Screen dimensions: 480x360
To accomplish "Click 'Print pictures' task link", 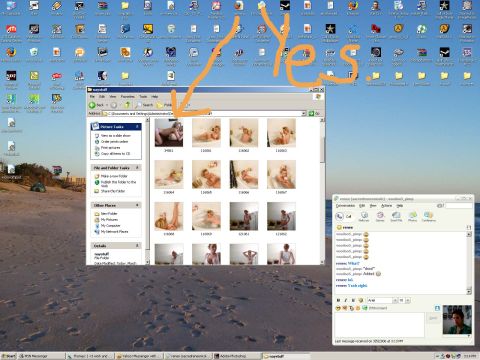I will click(x=110, y=148).
